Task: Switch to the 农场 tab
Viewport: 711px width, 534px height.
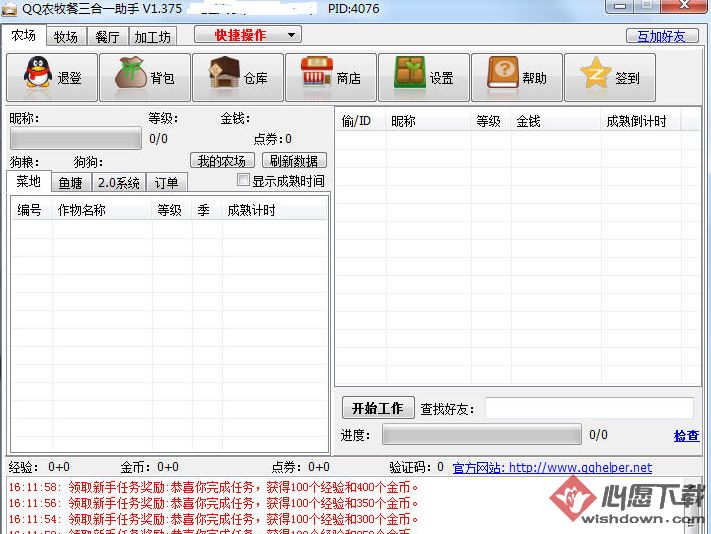Action: [24, 35]
